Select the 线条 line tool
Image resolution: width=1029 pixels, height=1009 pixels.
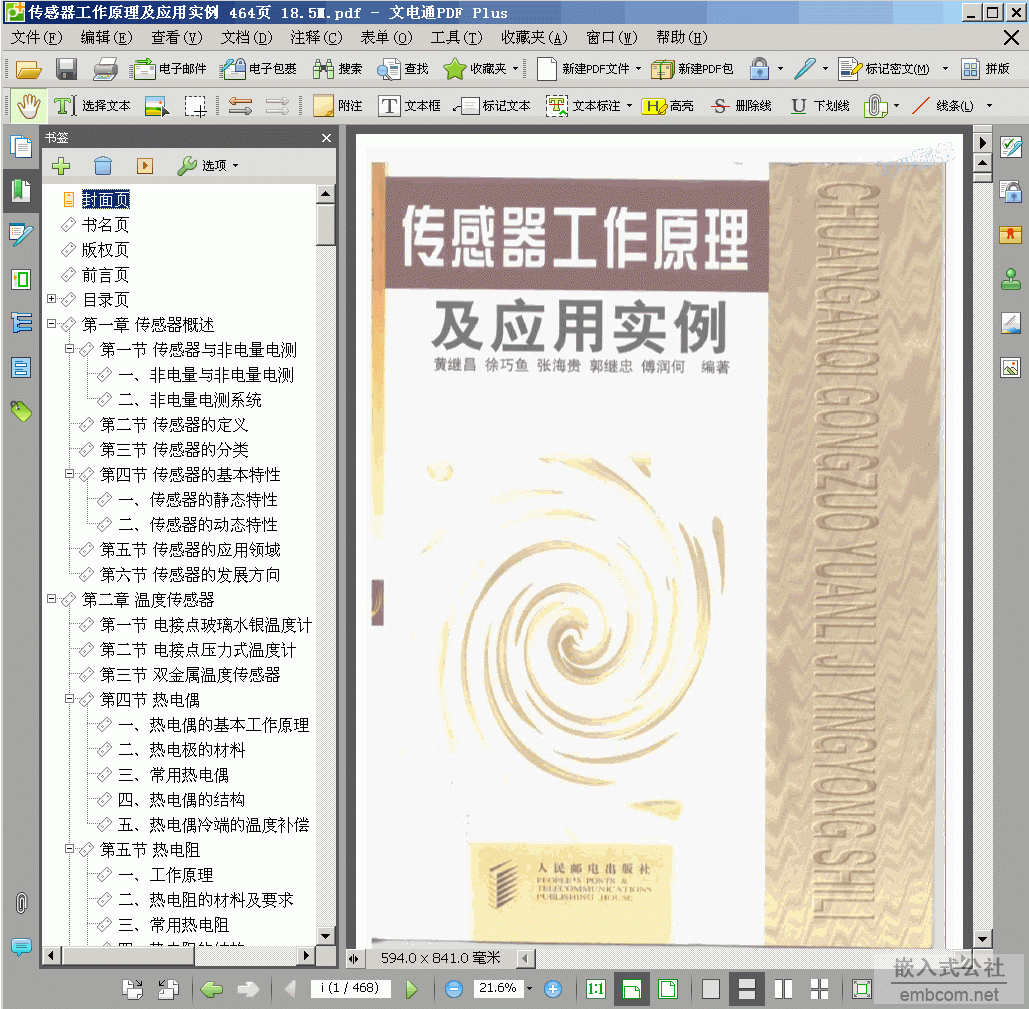(x=942, y=106)
